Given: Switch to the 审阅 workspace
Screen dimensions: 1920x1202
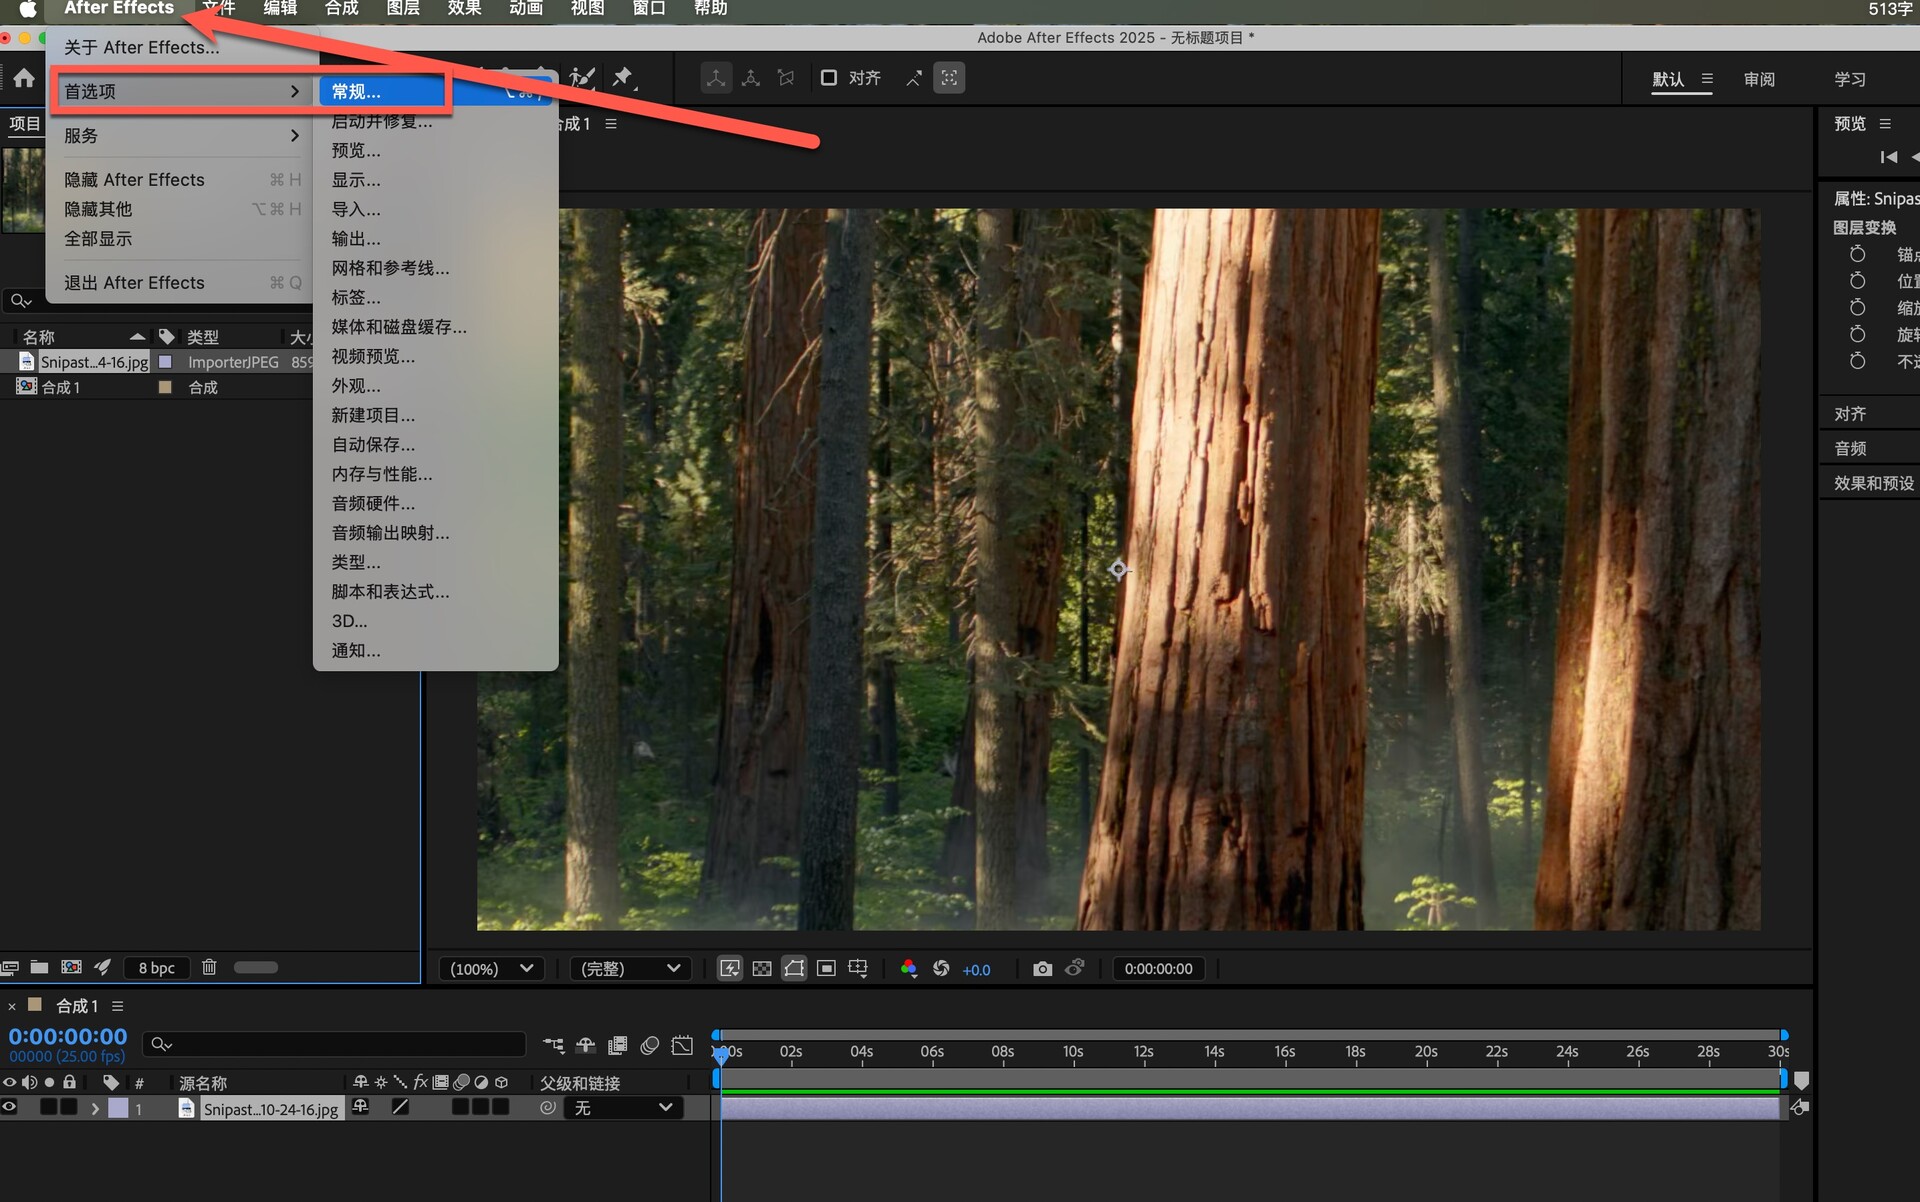Looking at the screenshot, I should 1759,79.
